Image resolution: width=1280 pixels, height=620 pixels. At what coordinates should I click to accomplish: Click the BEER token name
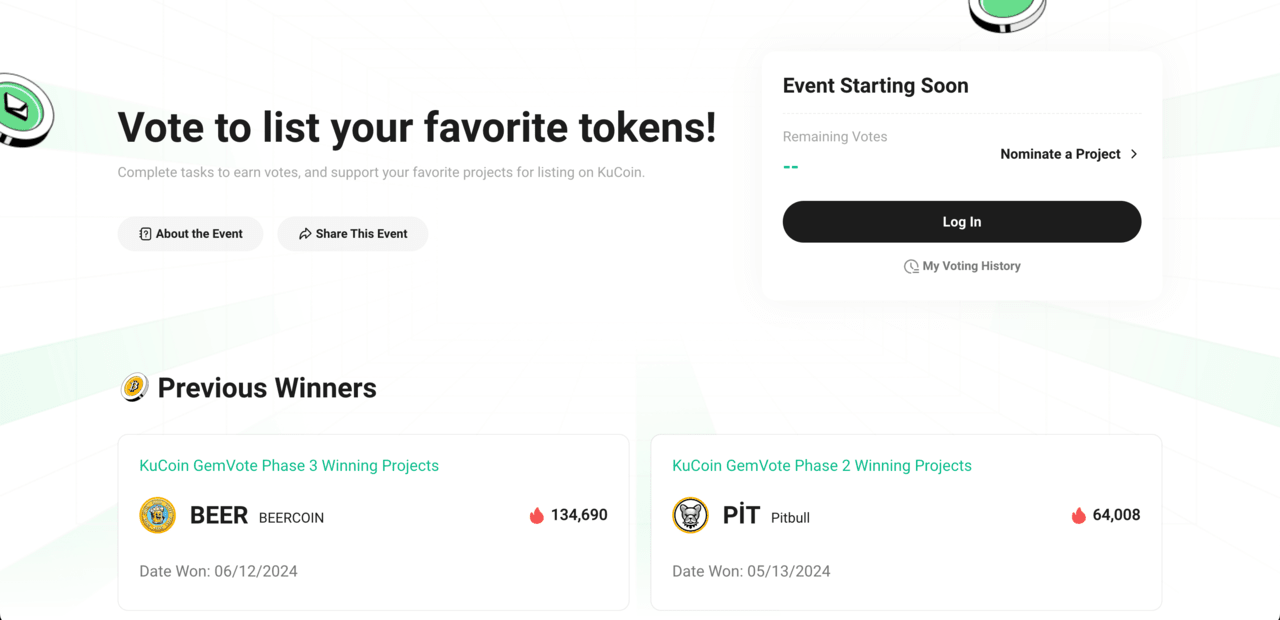click(219, 515)
